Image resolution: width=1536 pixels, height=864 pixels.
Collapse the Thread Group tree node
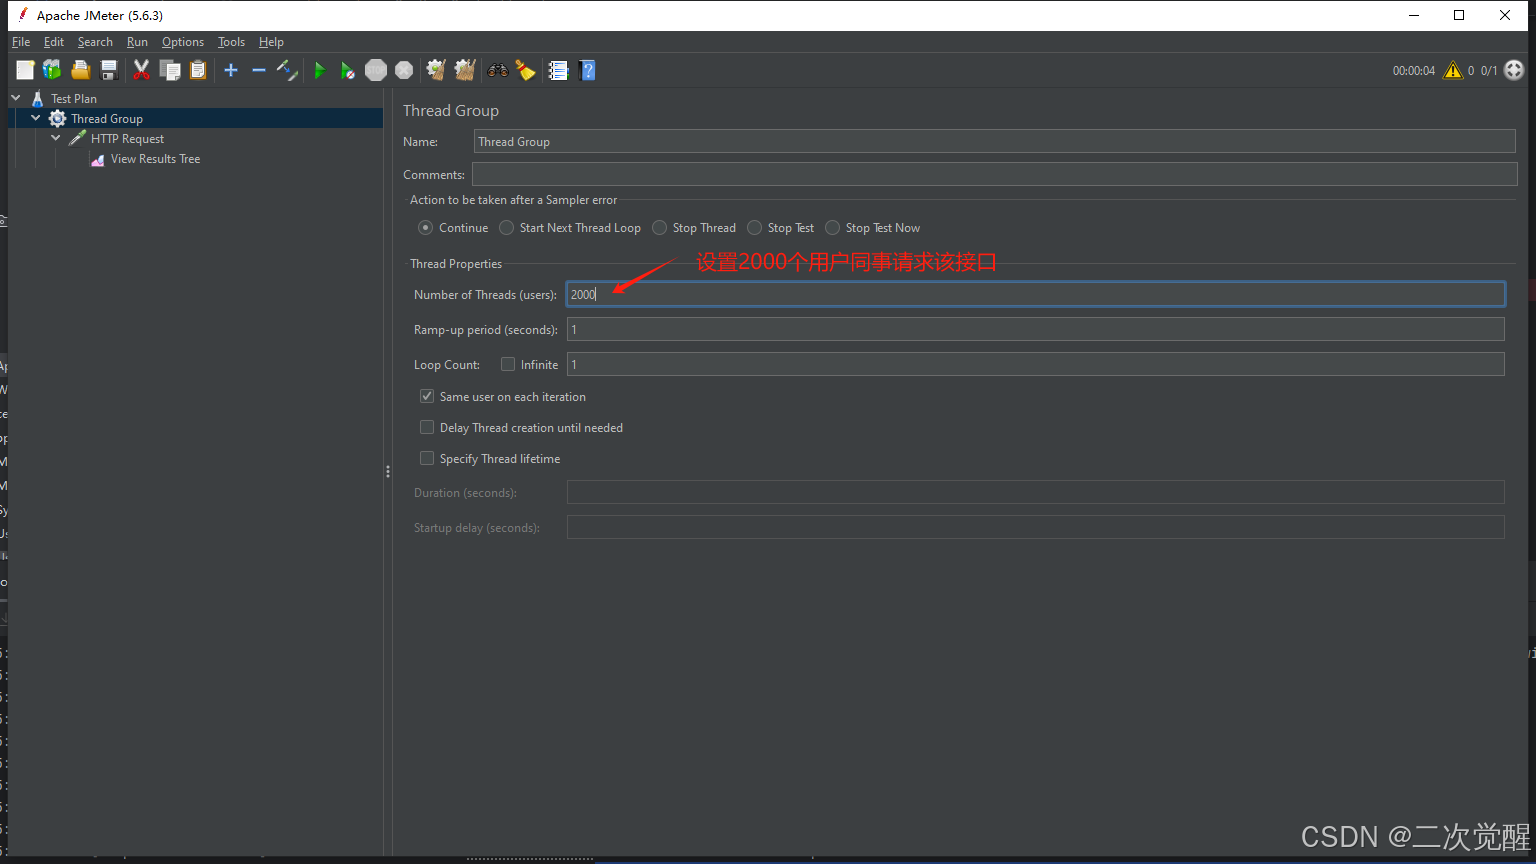tap(36, 118)
